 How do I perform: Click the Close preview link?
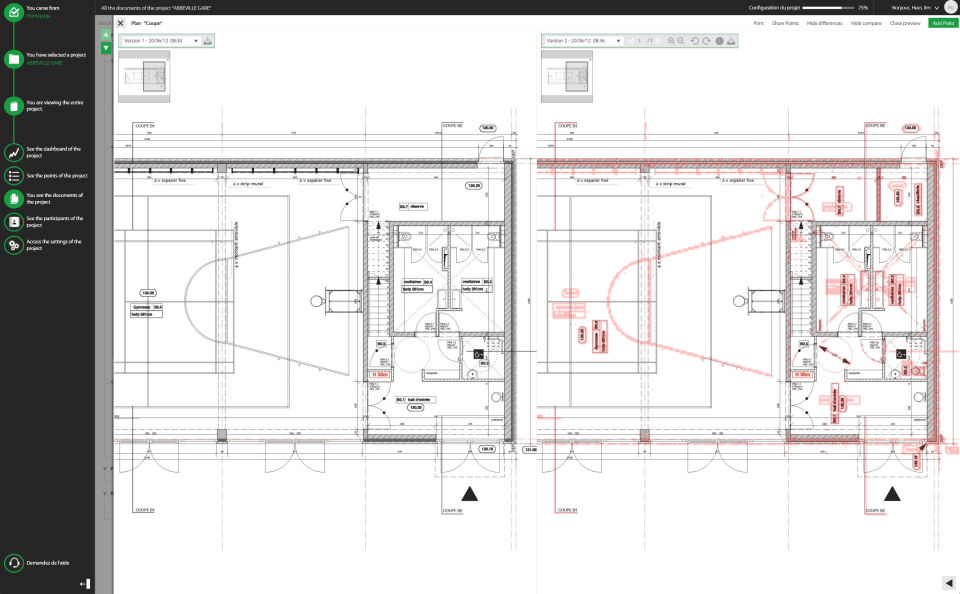coord(905,23)
